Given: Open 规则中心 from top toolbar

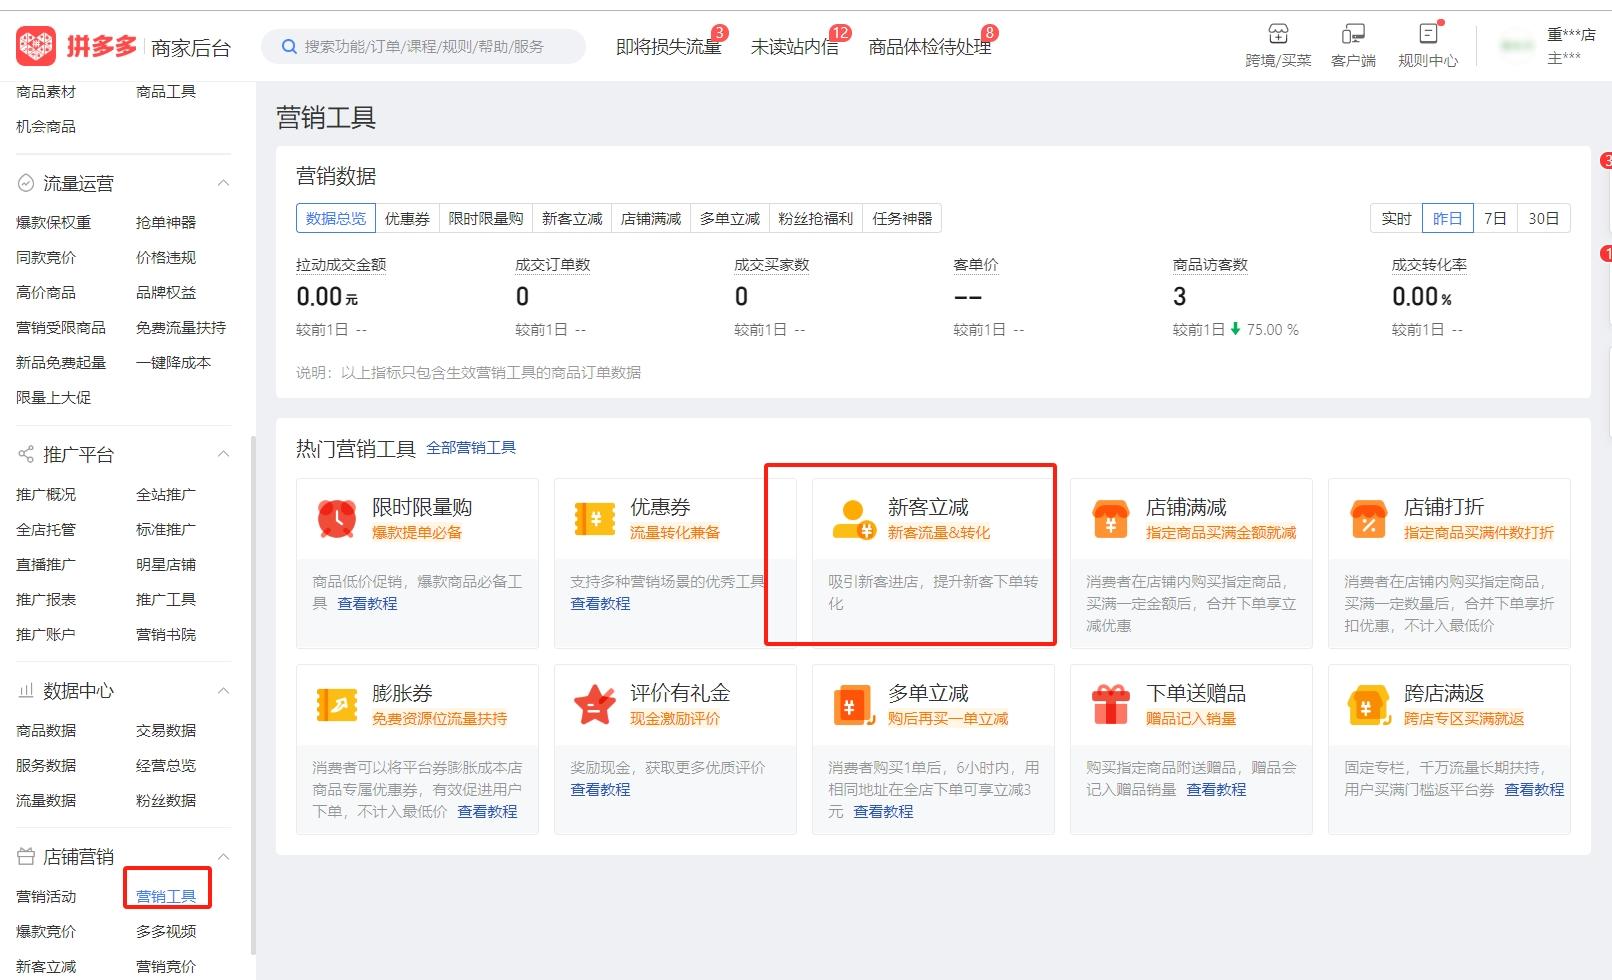Looking at the screenshot, I should pyautogui.click(x=1428, y=43).
